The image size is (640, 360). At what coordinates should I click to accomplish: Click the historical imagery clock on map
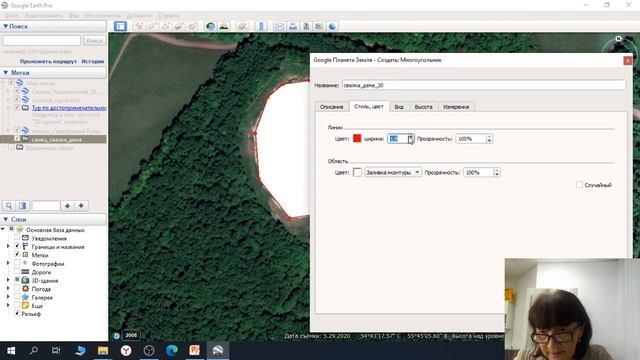pos(116,336)
